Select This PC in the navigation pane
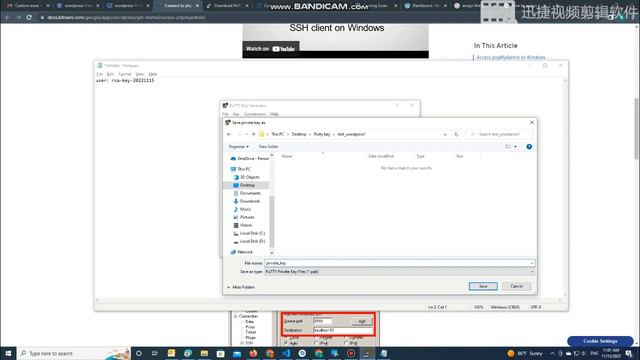The width and height of the screenshot is (640, 360). coord(241,169)
